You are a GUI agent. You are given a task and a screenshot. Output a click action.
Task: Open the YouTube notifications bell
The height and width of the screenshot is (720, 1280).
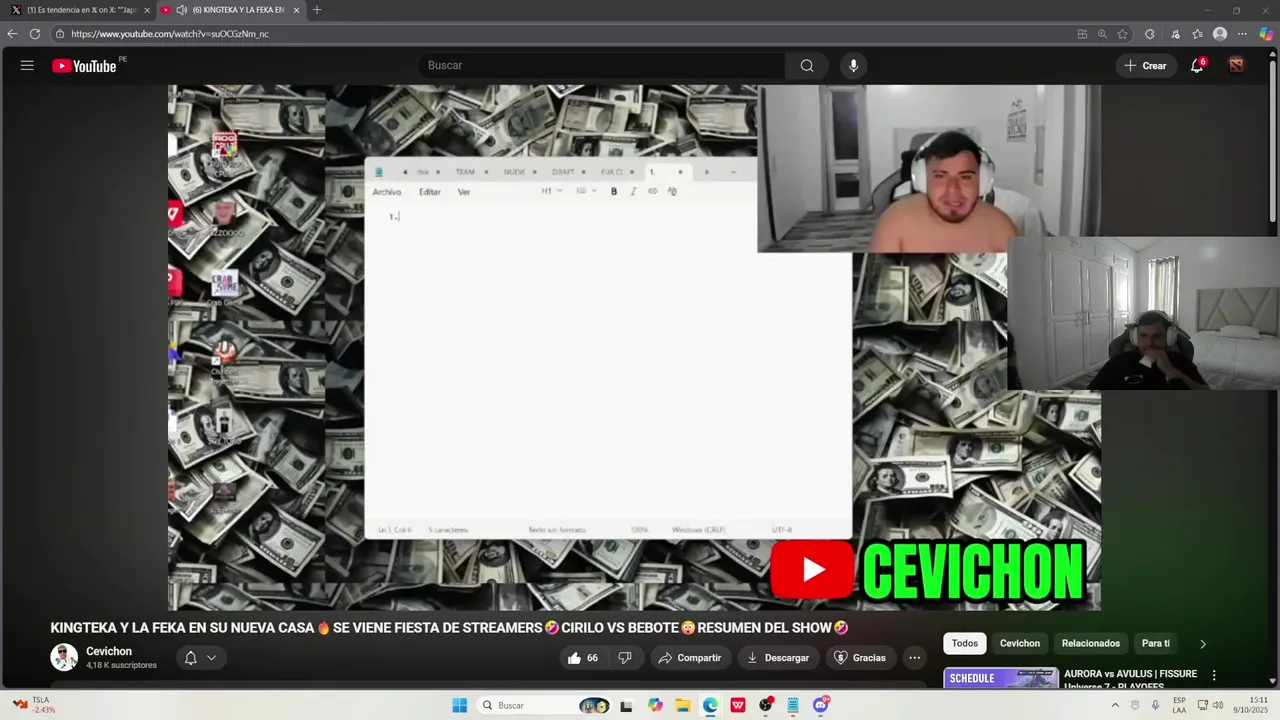point(1197,66)
